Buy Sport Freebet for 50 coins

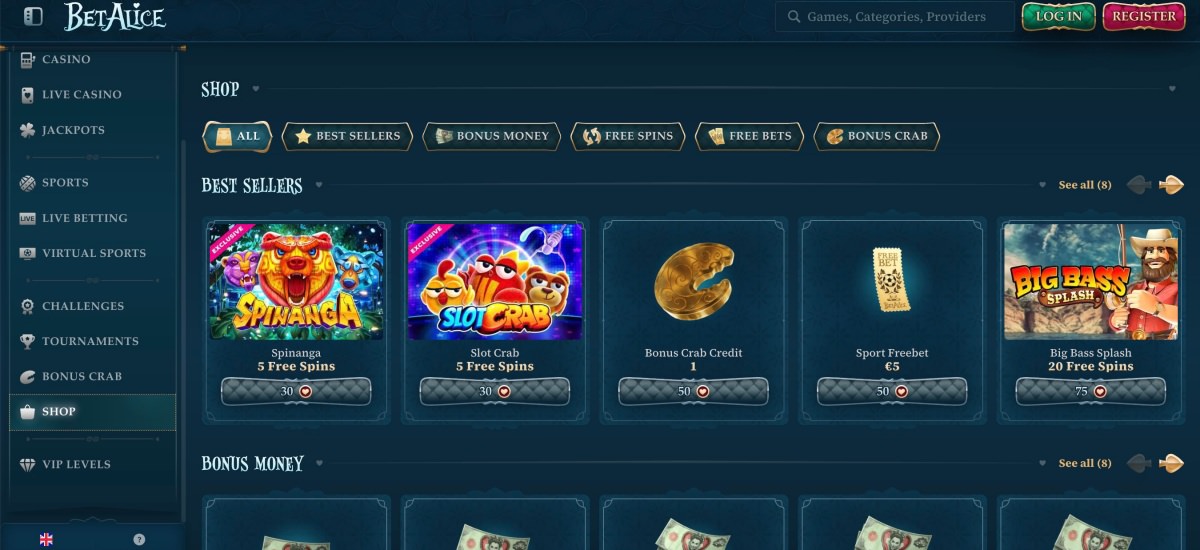click(892, 391)
